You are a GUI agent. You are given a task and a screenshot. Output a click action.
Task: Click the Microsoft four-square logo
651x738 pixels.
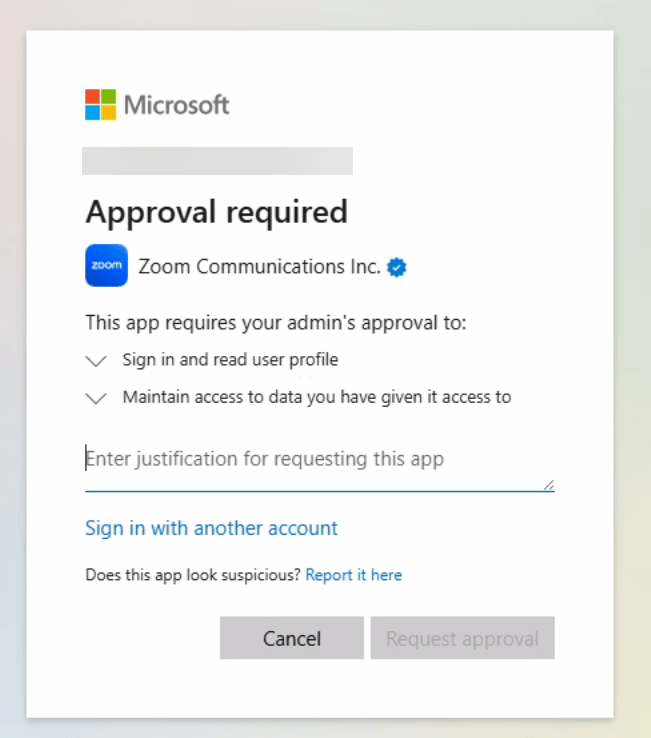[x=100, y=104]
